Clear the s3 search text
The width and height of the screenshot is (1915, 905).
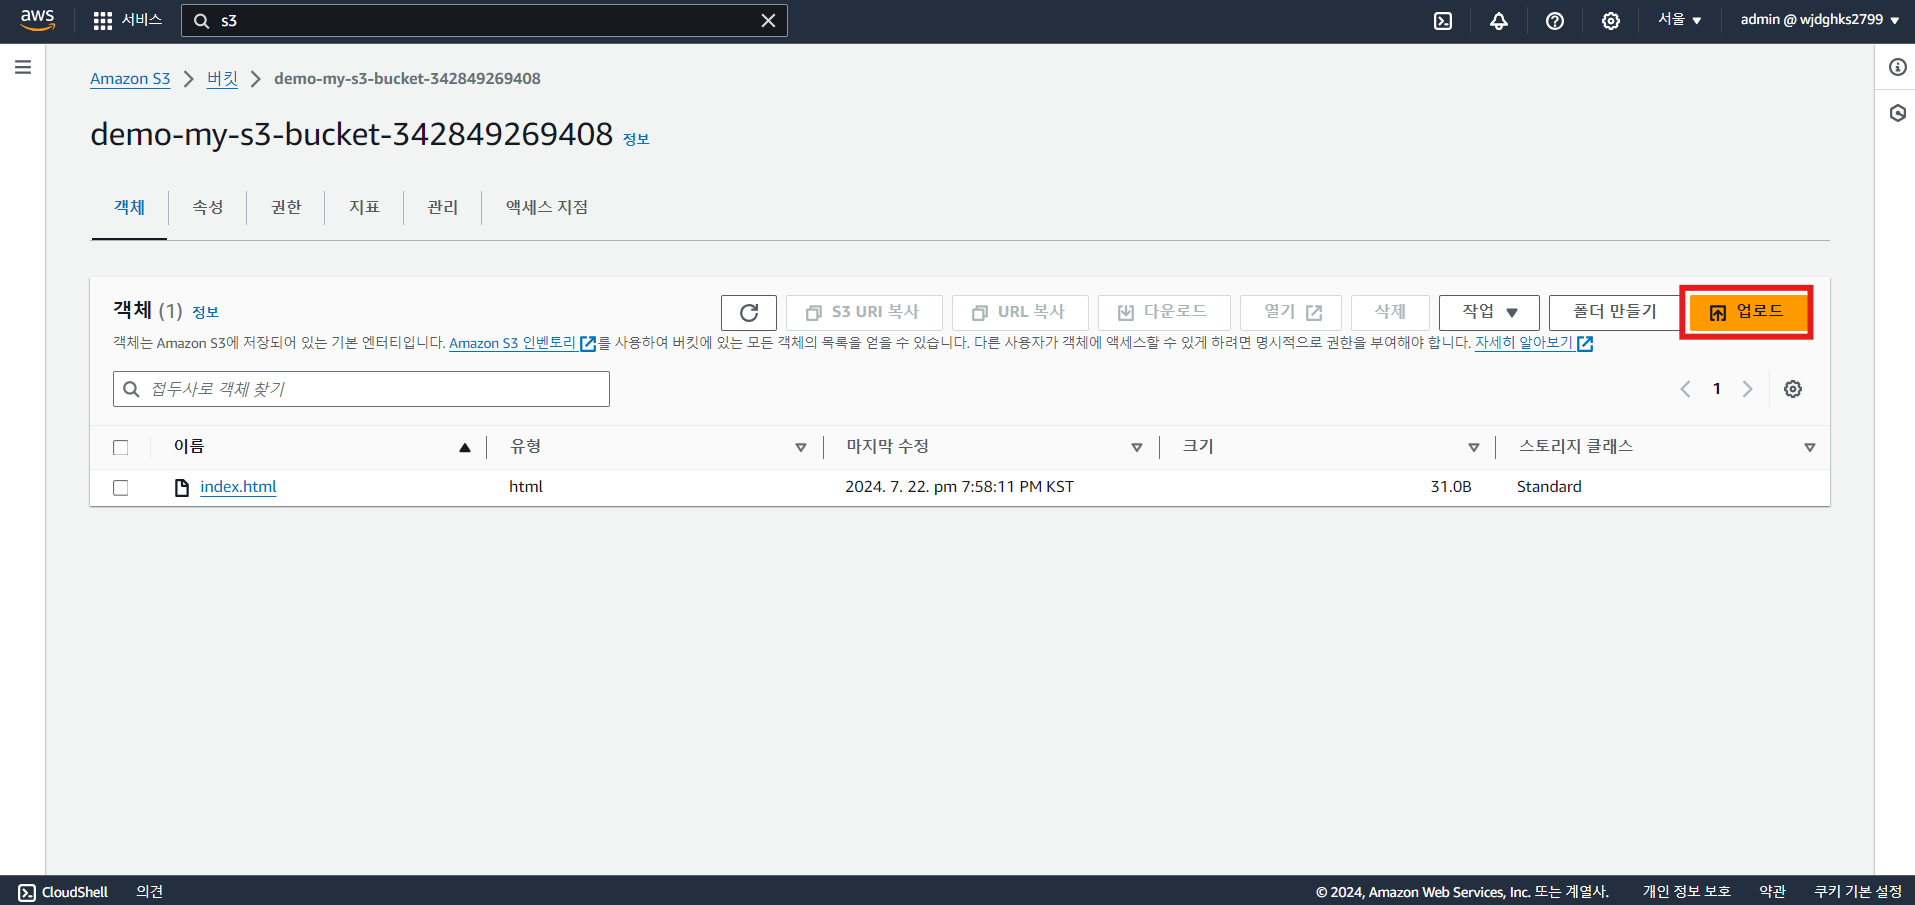768,20
